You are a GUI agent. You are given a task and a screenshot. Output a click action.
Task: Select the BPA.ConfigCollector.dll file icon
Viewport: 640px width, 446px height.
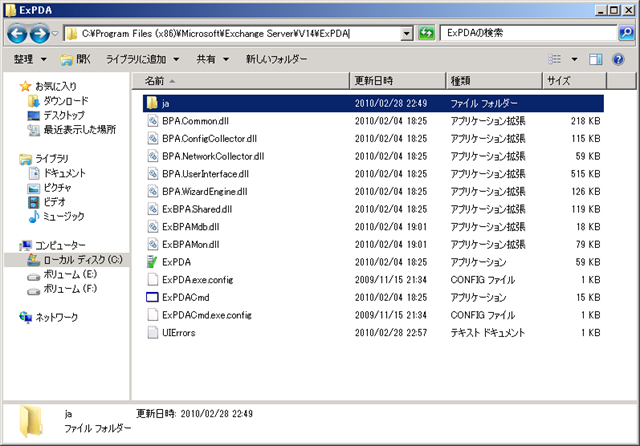tap(153, 139)
